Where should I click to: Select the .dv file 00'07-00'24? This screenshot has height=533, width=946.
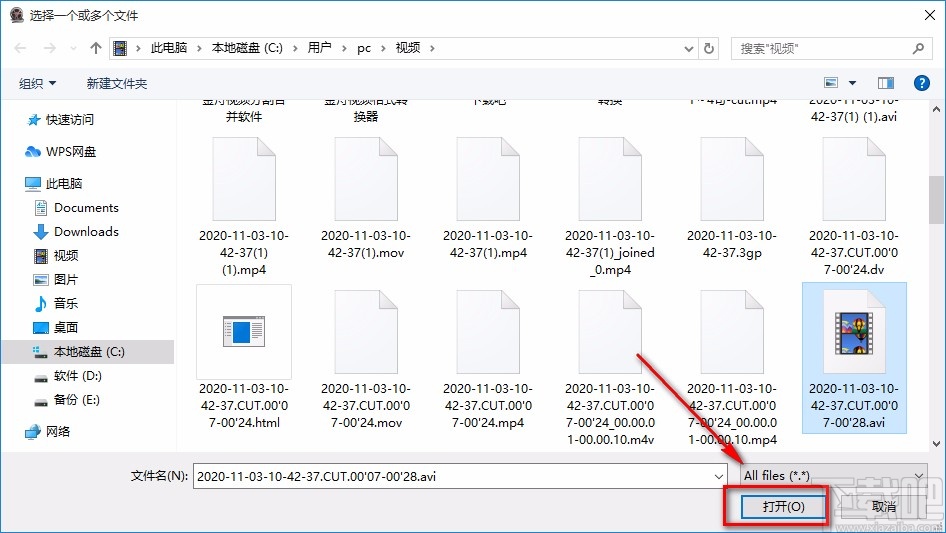pos(854,206)
